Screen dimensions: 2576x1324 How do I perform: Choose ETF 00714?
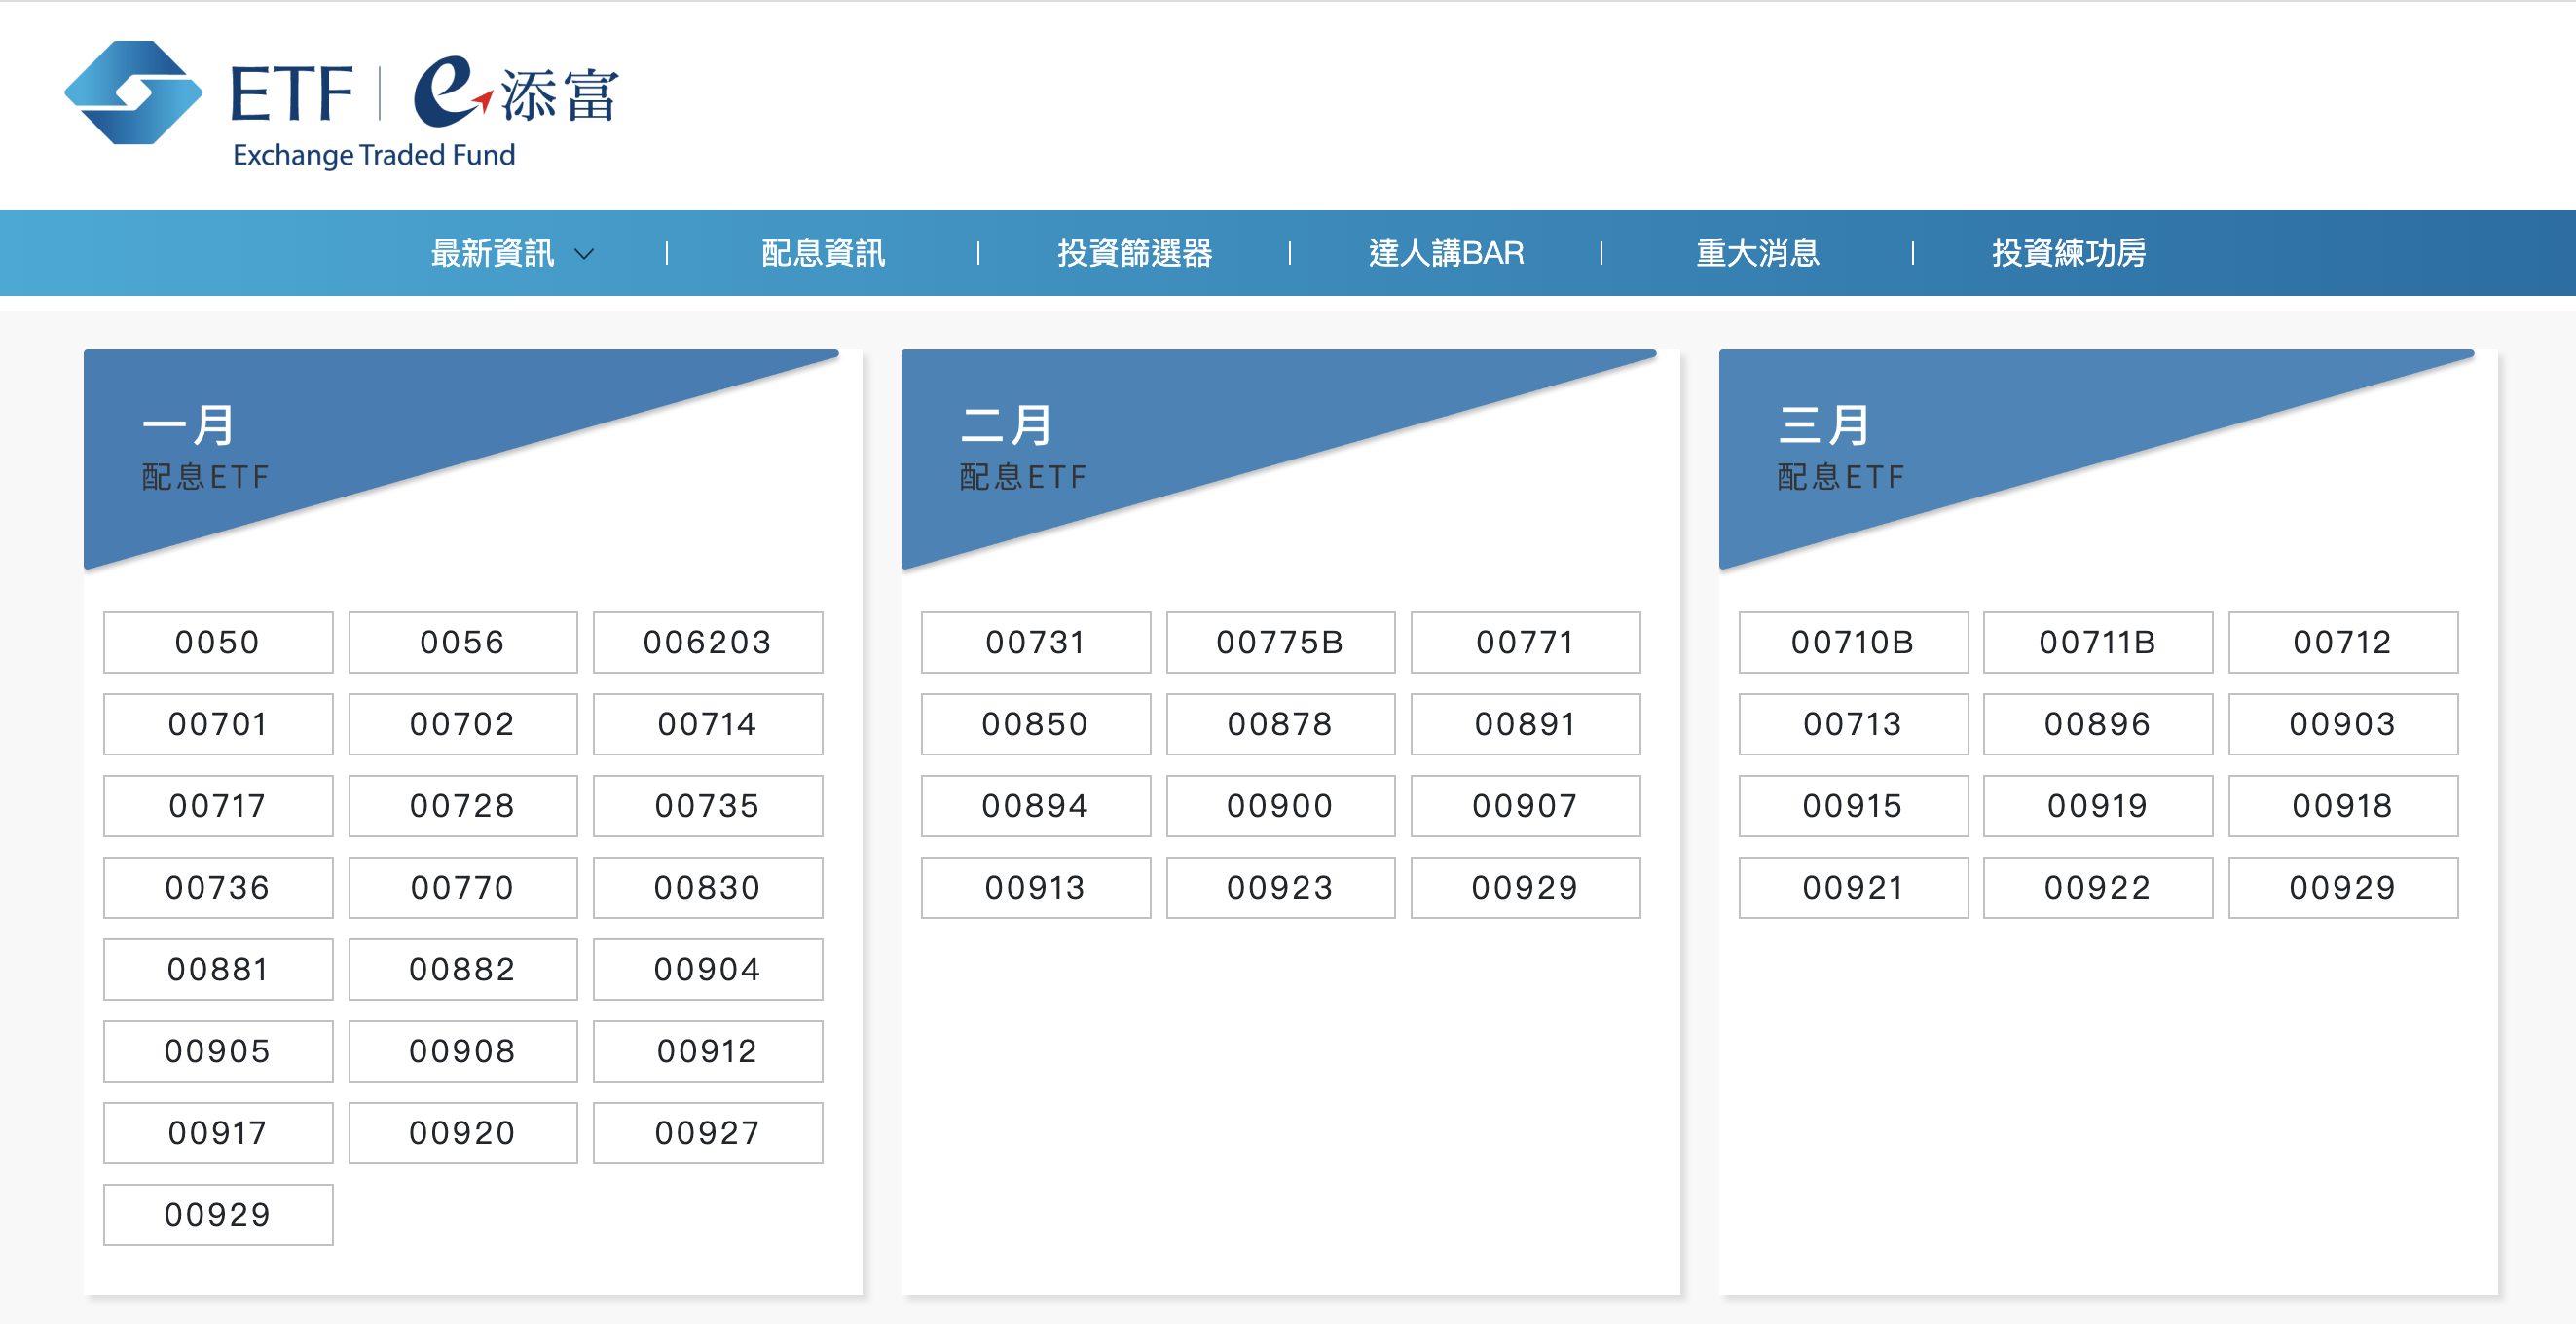(x=708, y=724)
